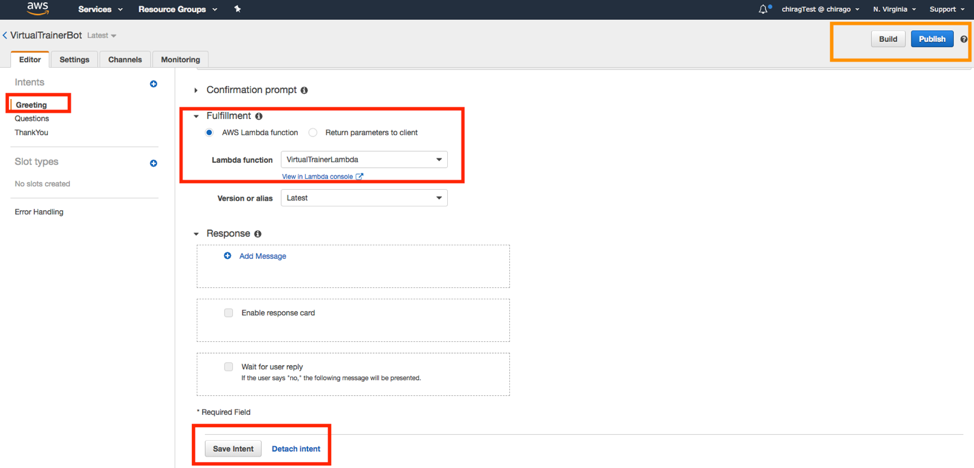
Task: Click the Publish button
Action: pyautogui.click(x=932, y=39)
